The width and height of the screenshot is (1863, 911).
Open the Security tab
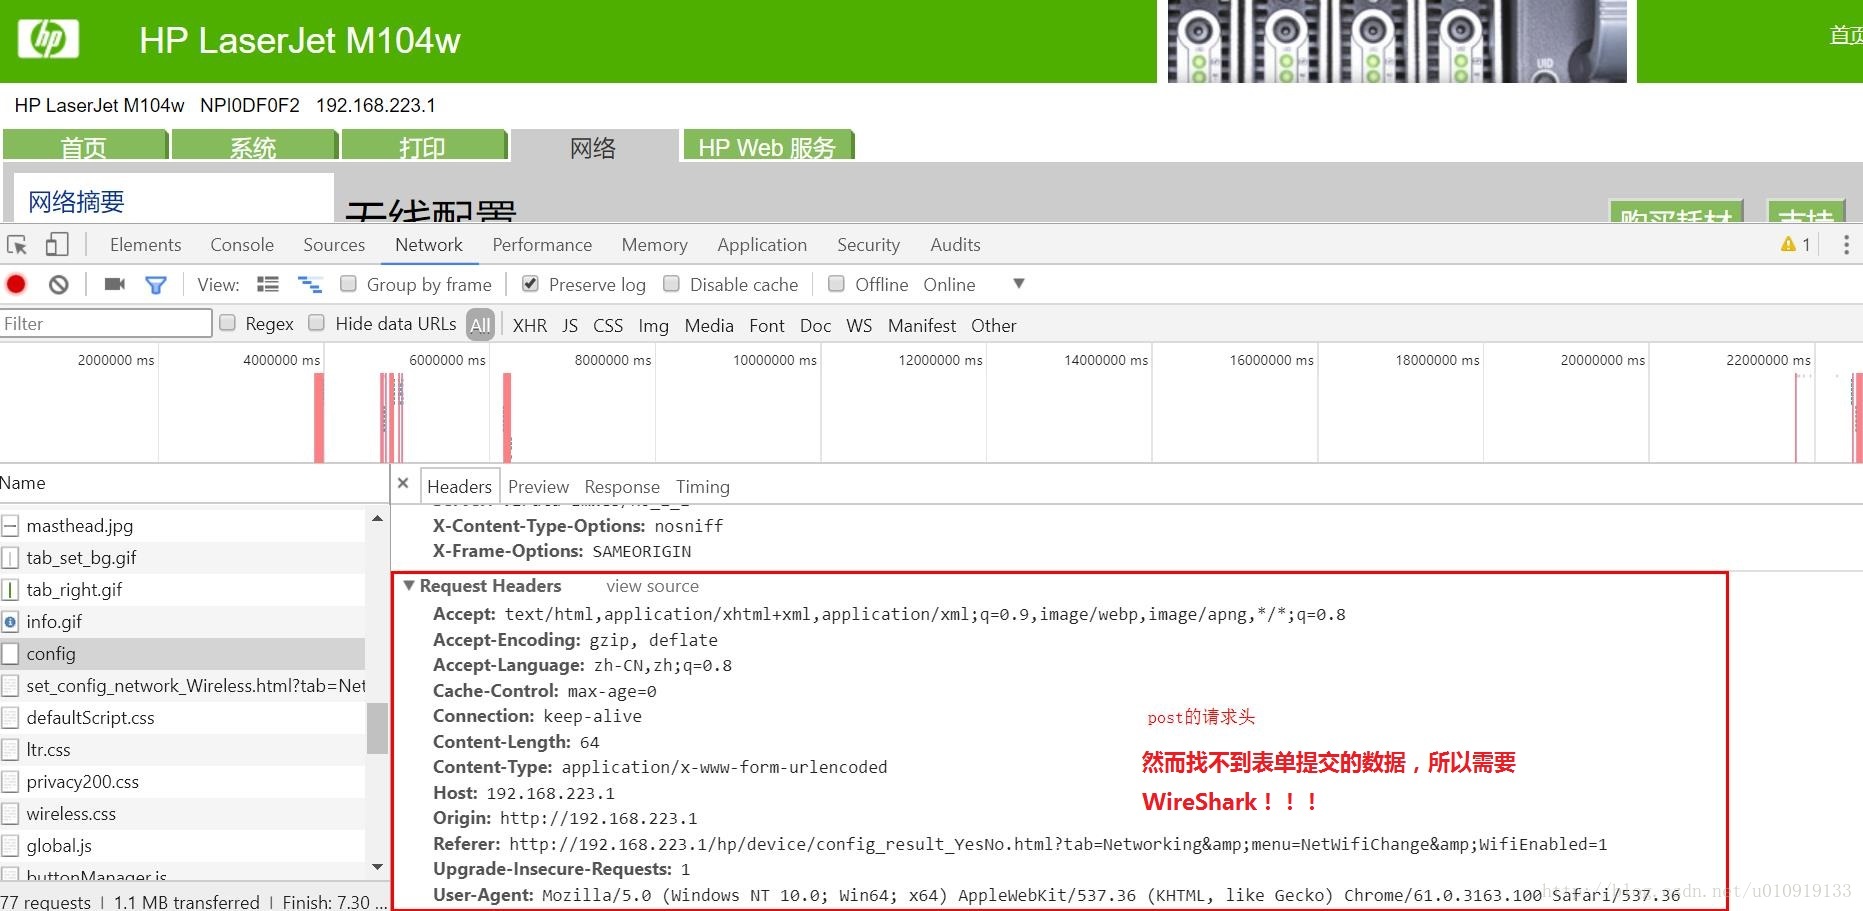tap(868, 245)
